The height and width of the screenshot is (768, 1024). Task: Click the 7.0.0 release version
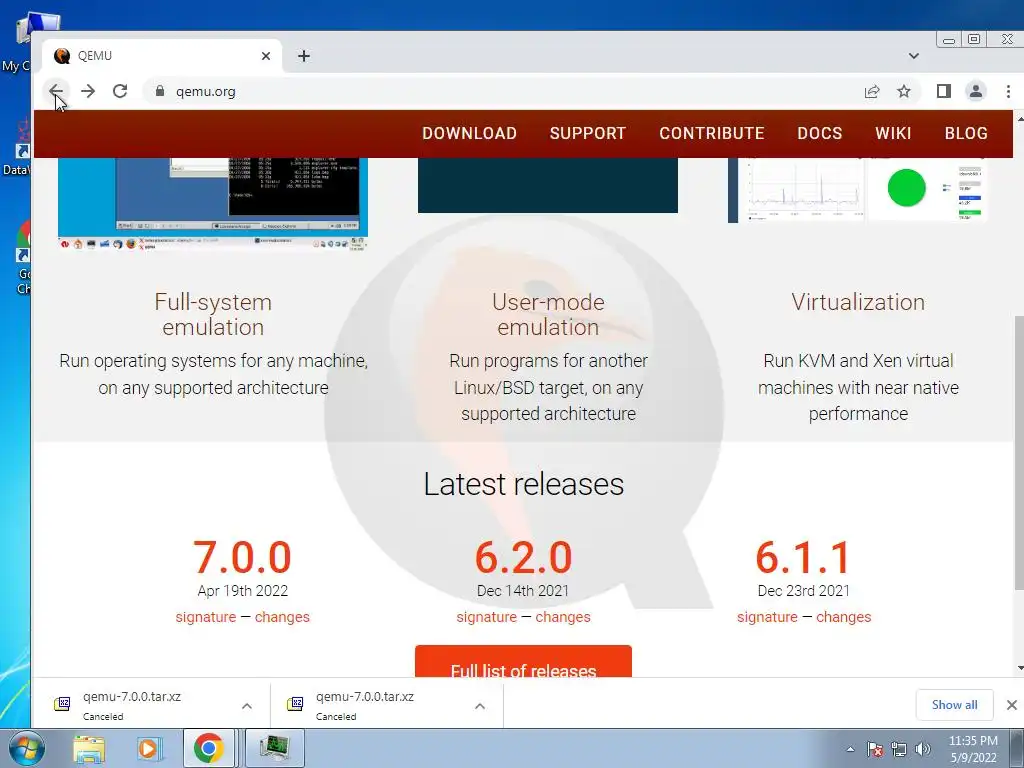pos(242,558)
